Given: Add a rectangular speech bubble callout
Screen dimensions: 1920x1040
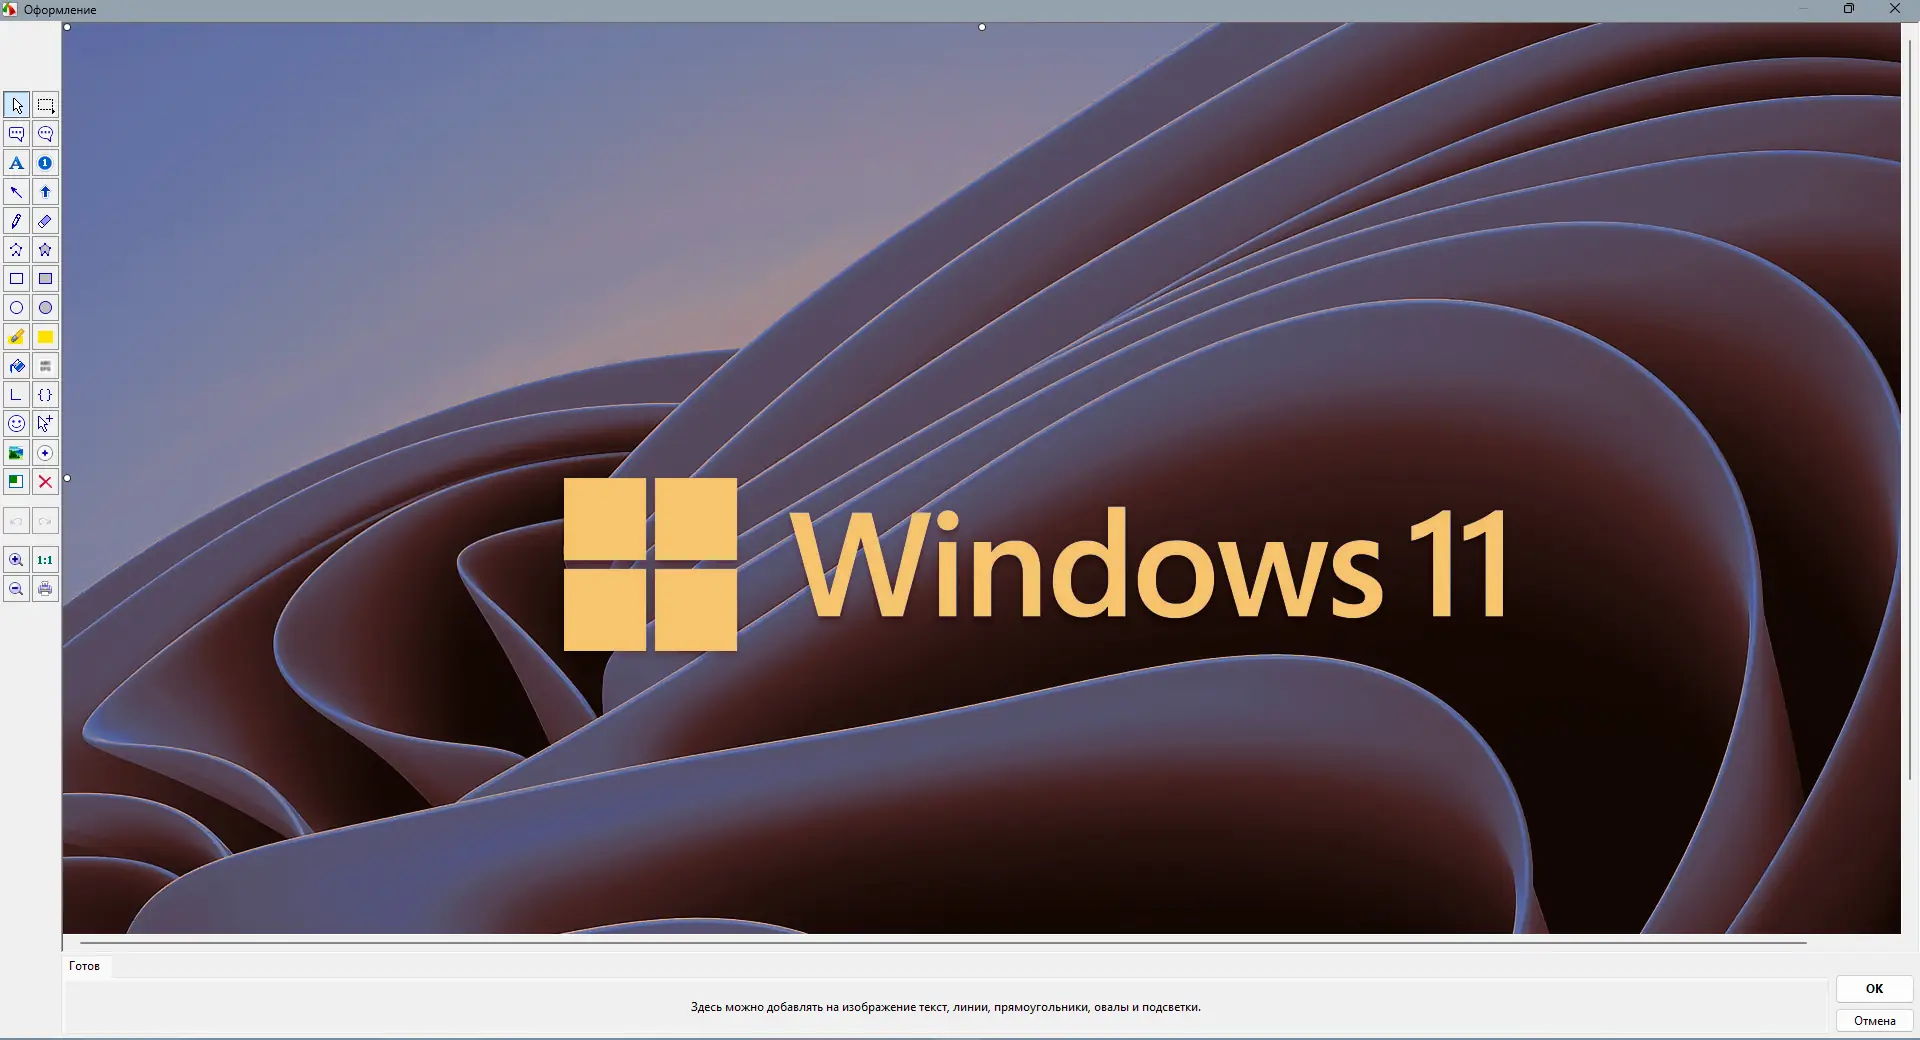Looking at the screenshot, I should (x=16, y=134).
